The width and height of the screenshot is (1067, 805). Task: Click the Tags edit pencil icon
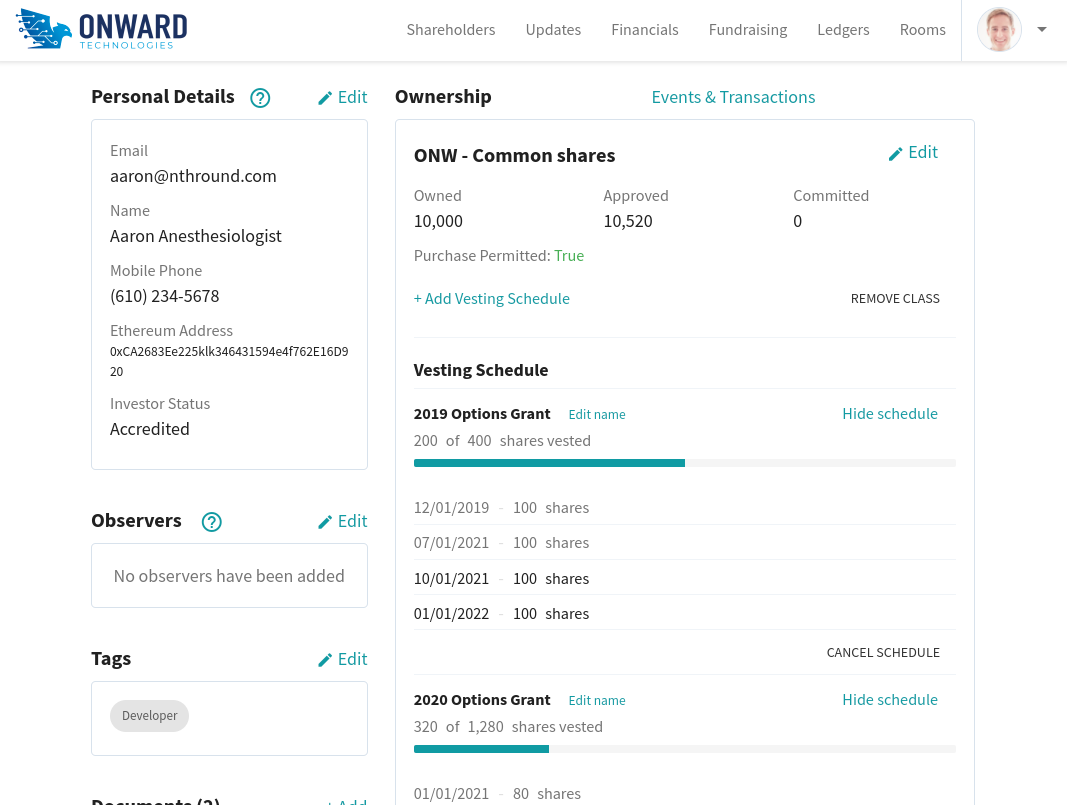point(325,660)
